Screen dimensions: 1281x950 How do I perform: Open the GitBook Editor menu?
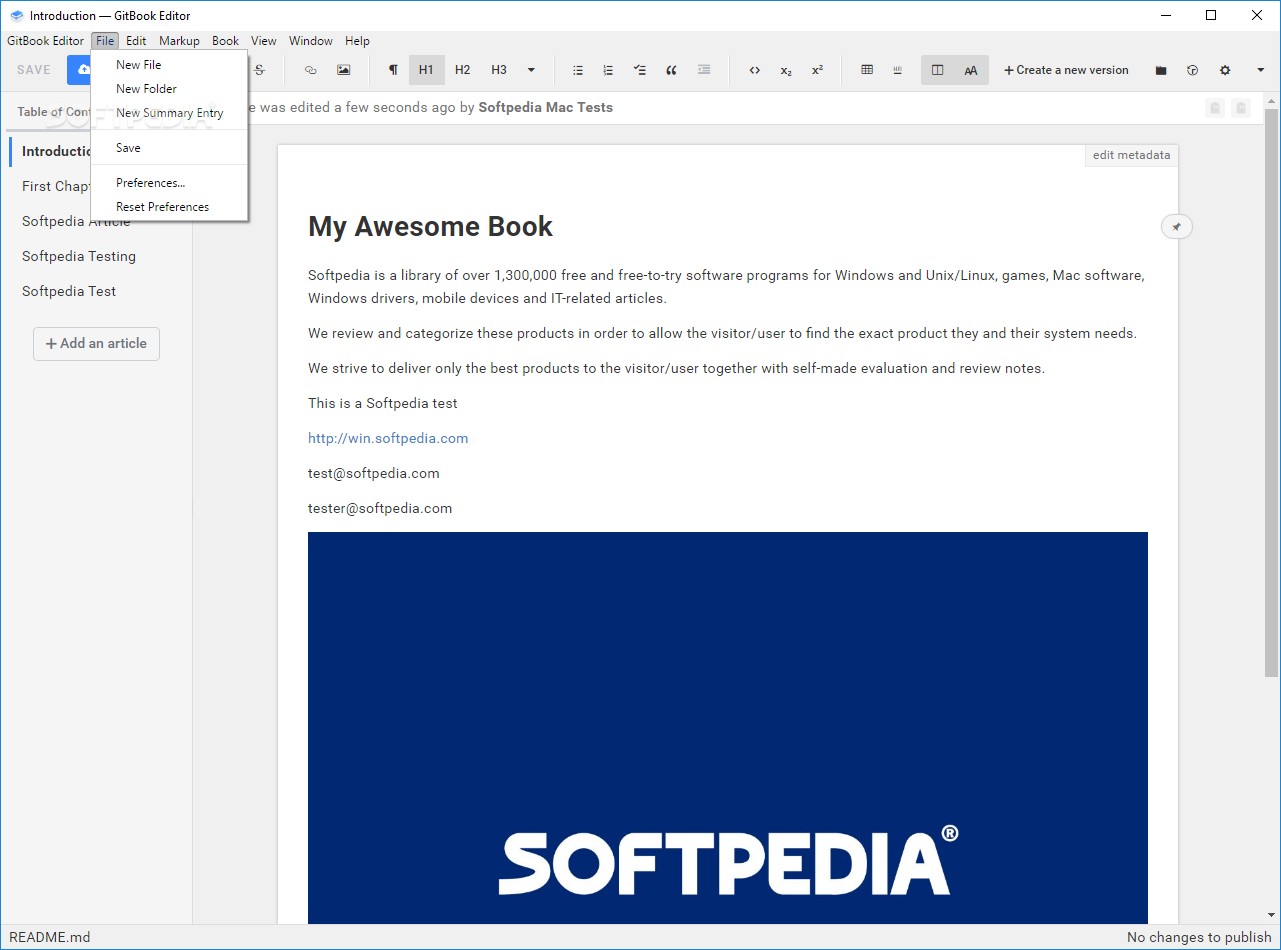point(46,41)
